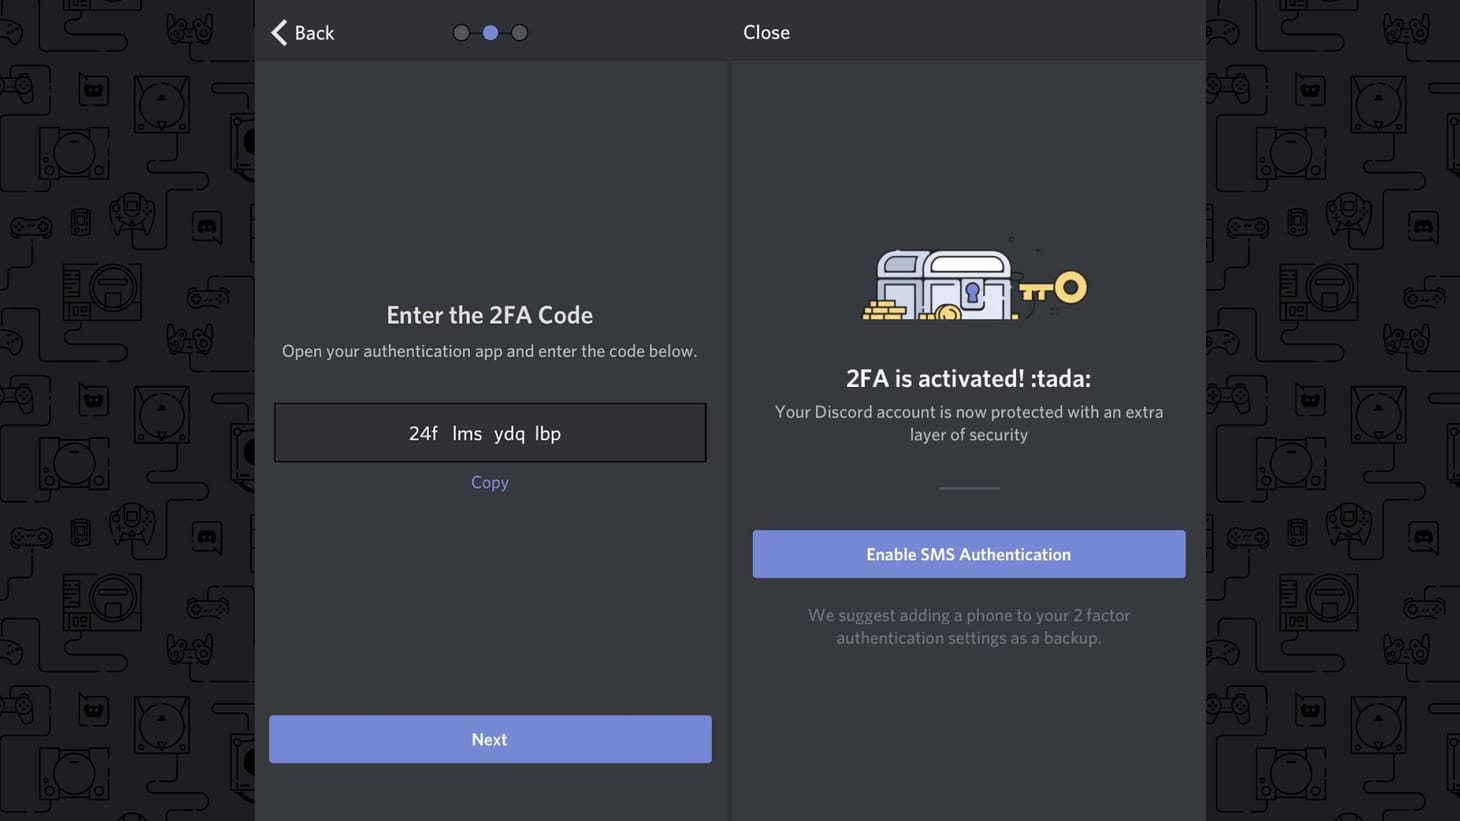
Task: Click the treasure chest illustration
Action: pos(940,285)
